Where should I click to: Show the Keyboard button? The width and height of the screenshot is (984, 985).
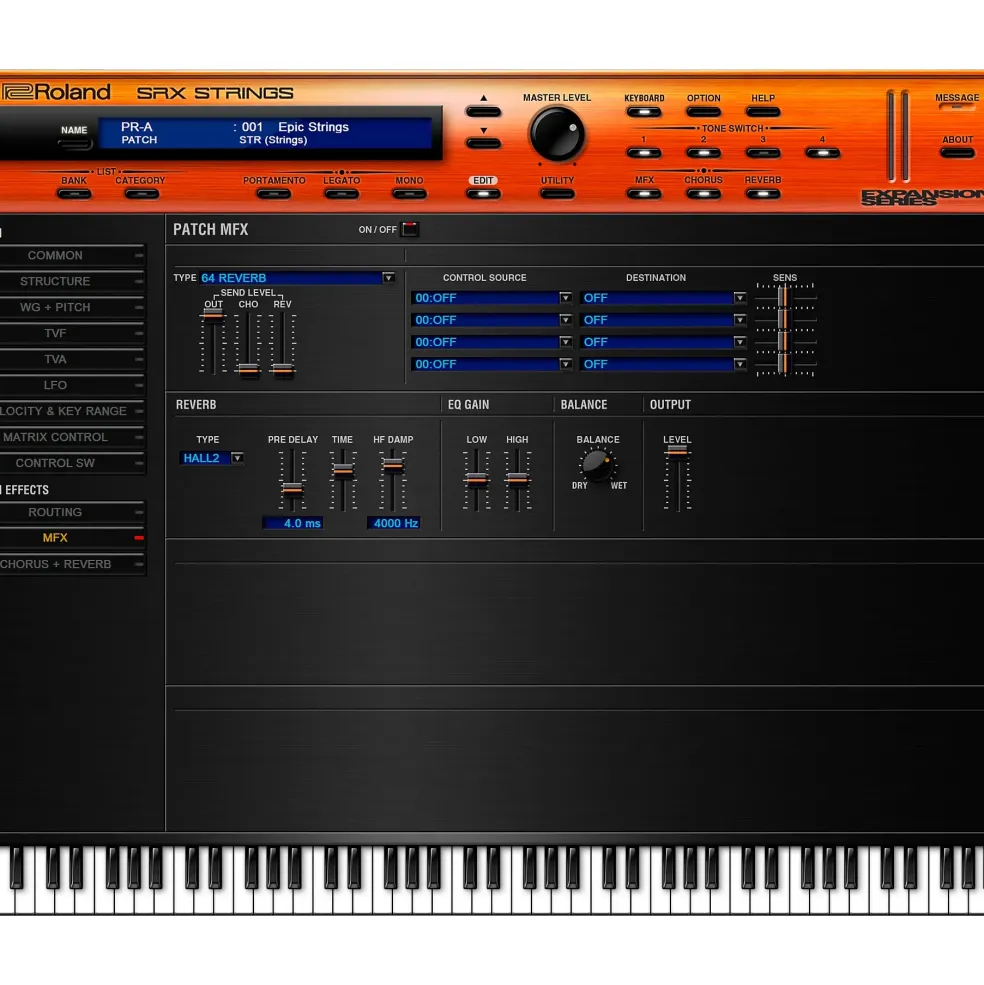click(x=644, y=112)
